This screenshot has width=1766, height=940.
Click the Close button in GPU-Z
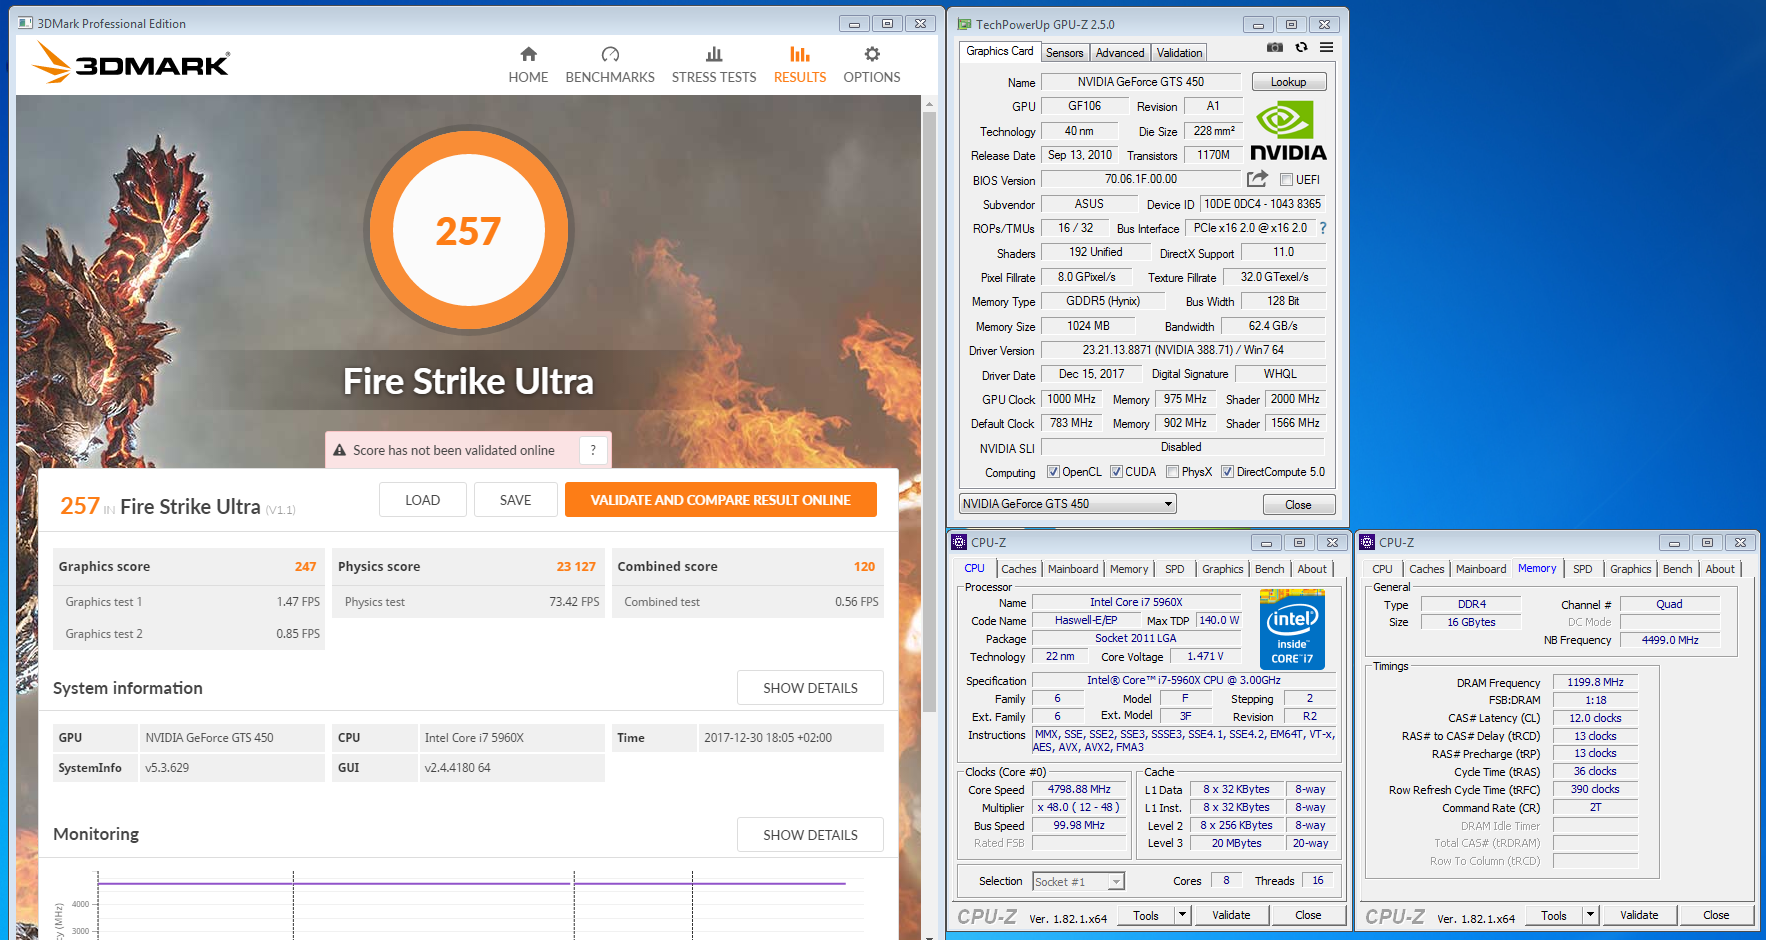1298,504
